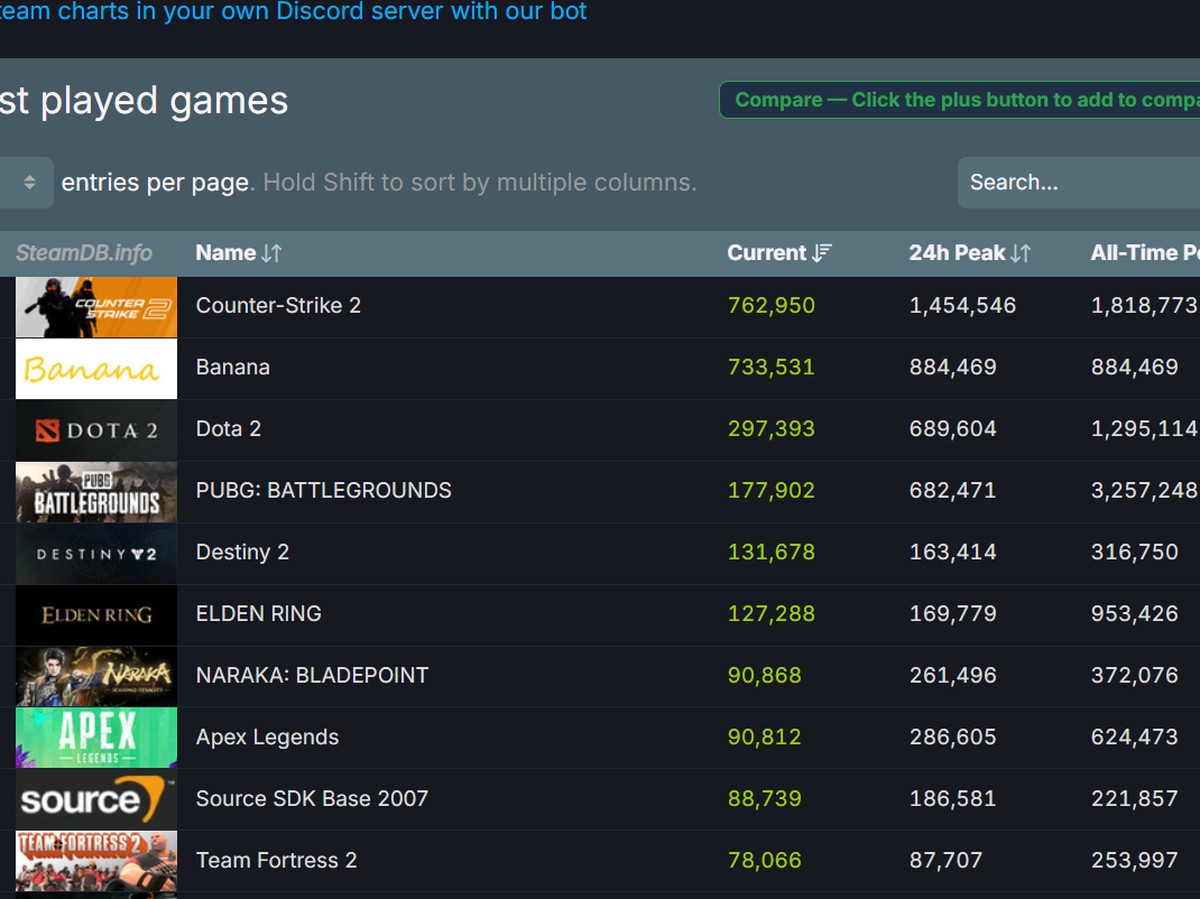Open the PUBG: BATTLEGROUNDS game page
This screenshot has height=899, width=1200.
(324, 490)
